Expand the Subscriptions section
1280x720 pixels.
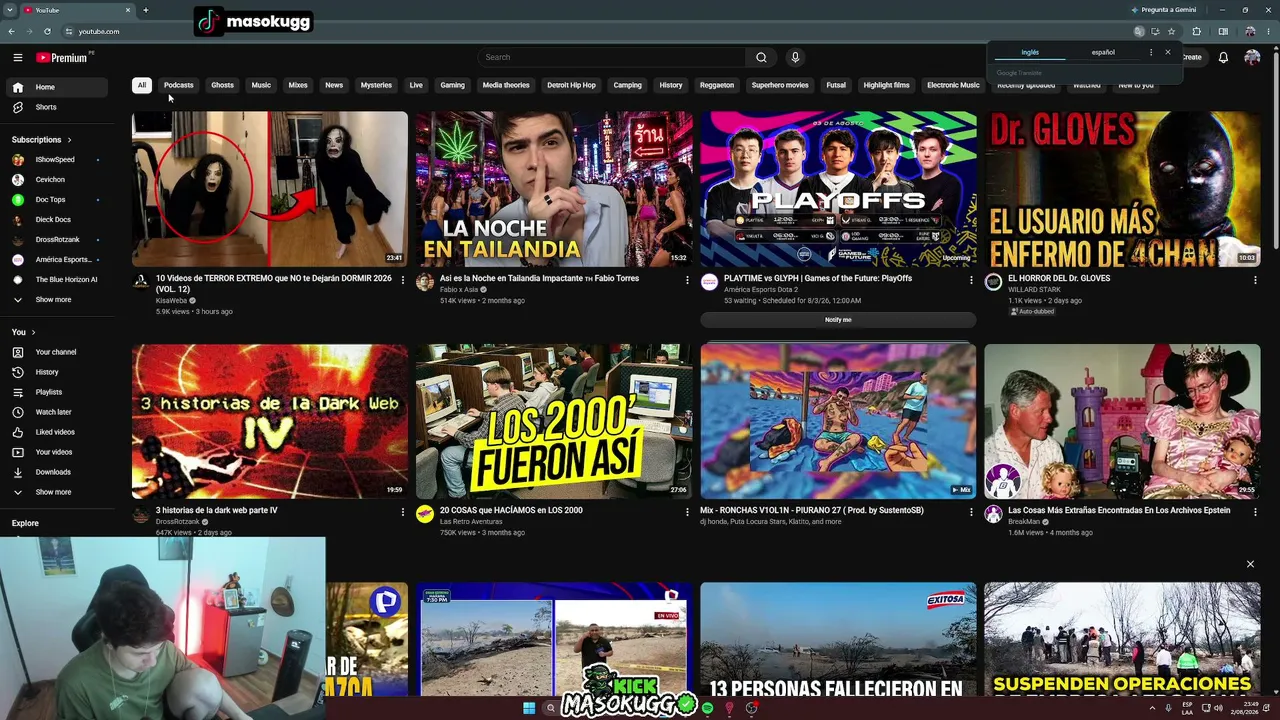[x=41, y=140]
